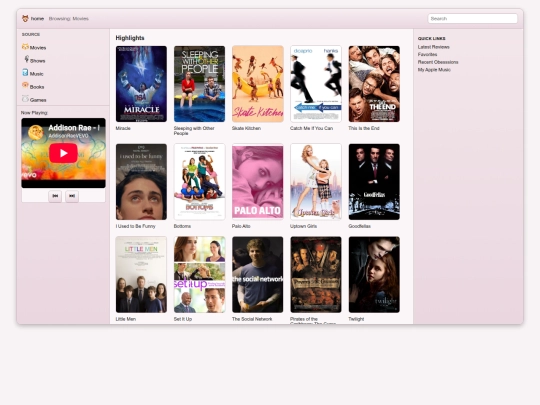Open Sleeping with Other People poster

tap(199, 84)
